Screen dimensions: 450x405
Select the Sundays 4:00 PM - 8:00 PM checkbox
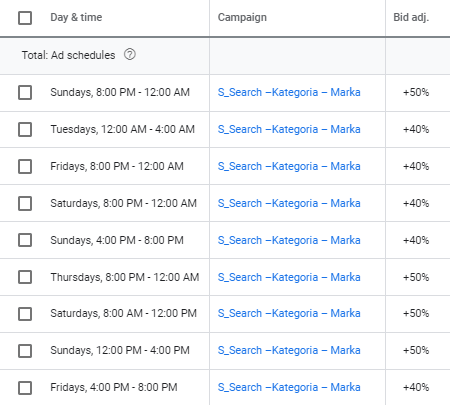point(25,240)
